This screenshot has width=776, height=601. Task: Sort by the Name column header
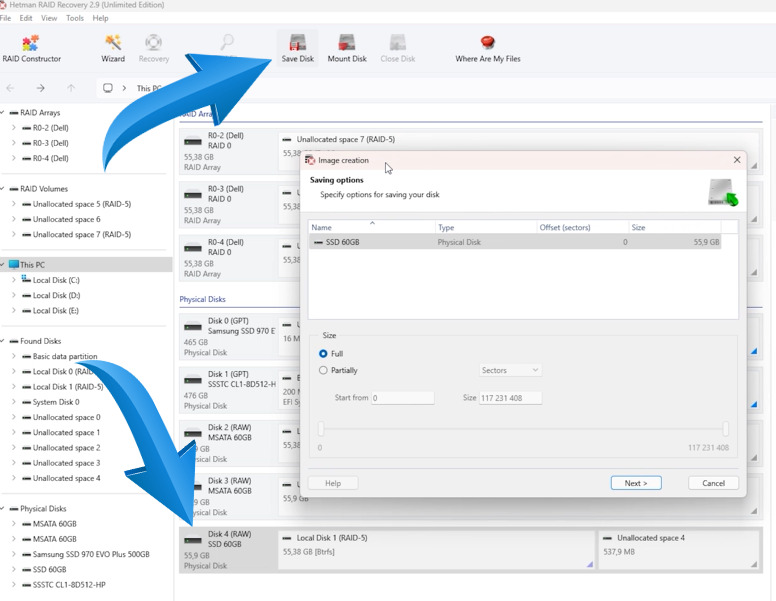[x=372, y=227]
